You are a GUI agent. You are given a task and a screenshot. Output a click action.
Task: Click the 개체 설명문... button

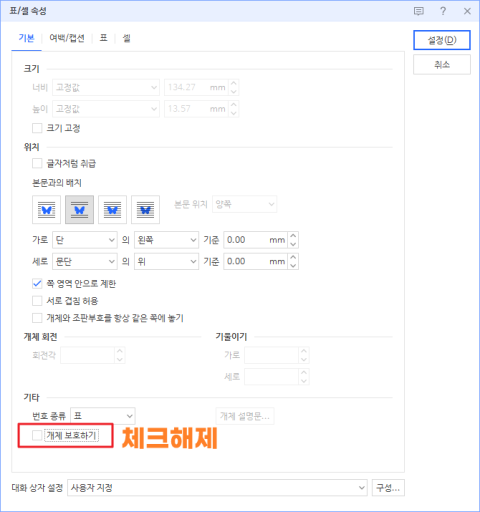point(245,416)
